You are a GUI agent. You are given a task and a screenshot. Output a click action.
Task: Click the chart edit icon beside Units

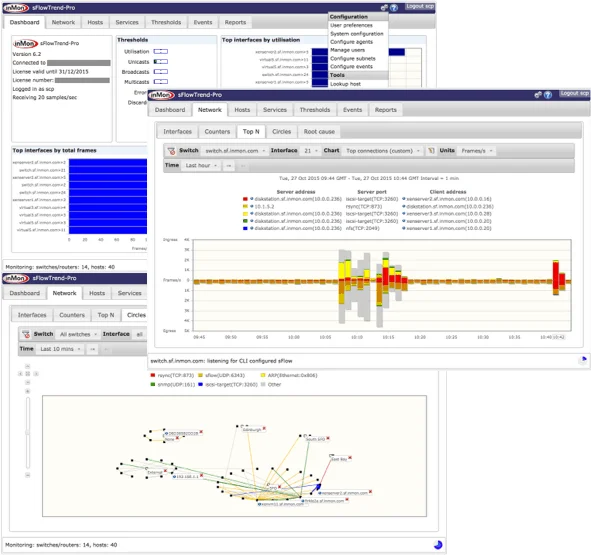pos(431,151)
